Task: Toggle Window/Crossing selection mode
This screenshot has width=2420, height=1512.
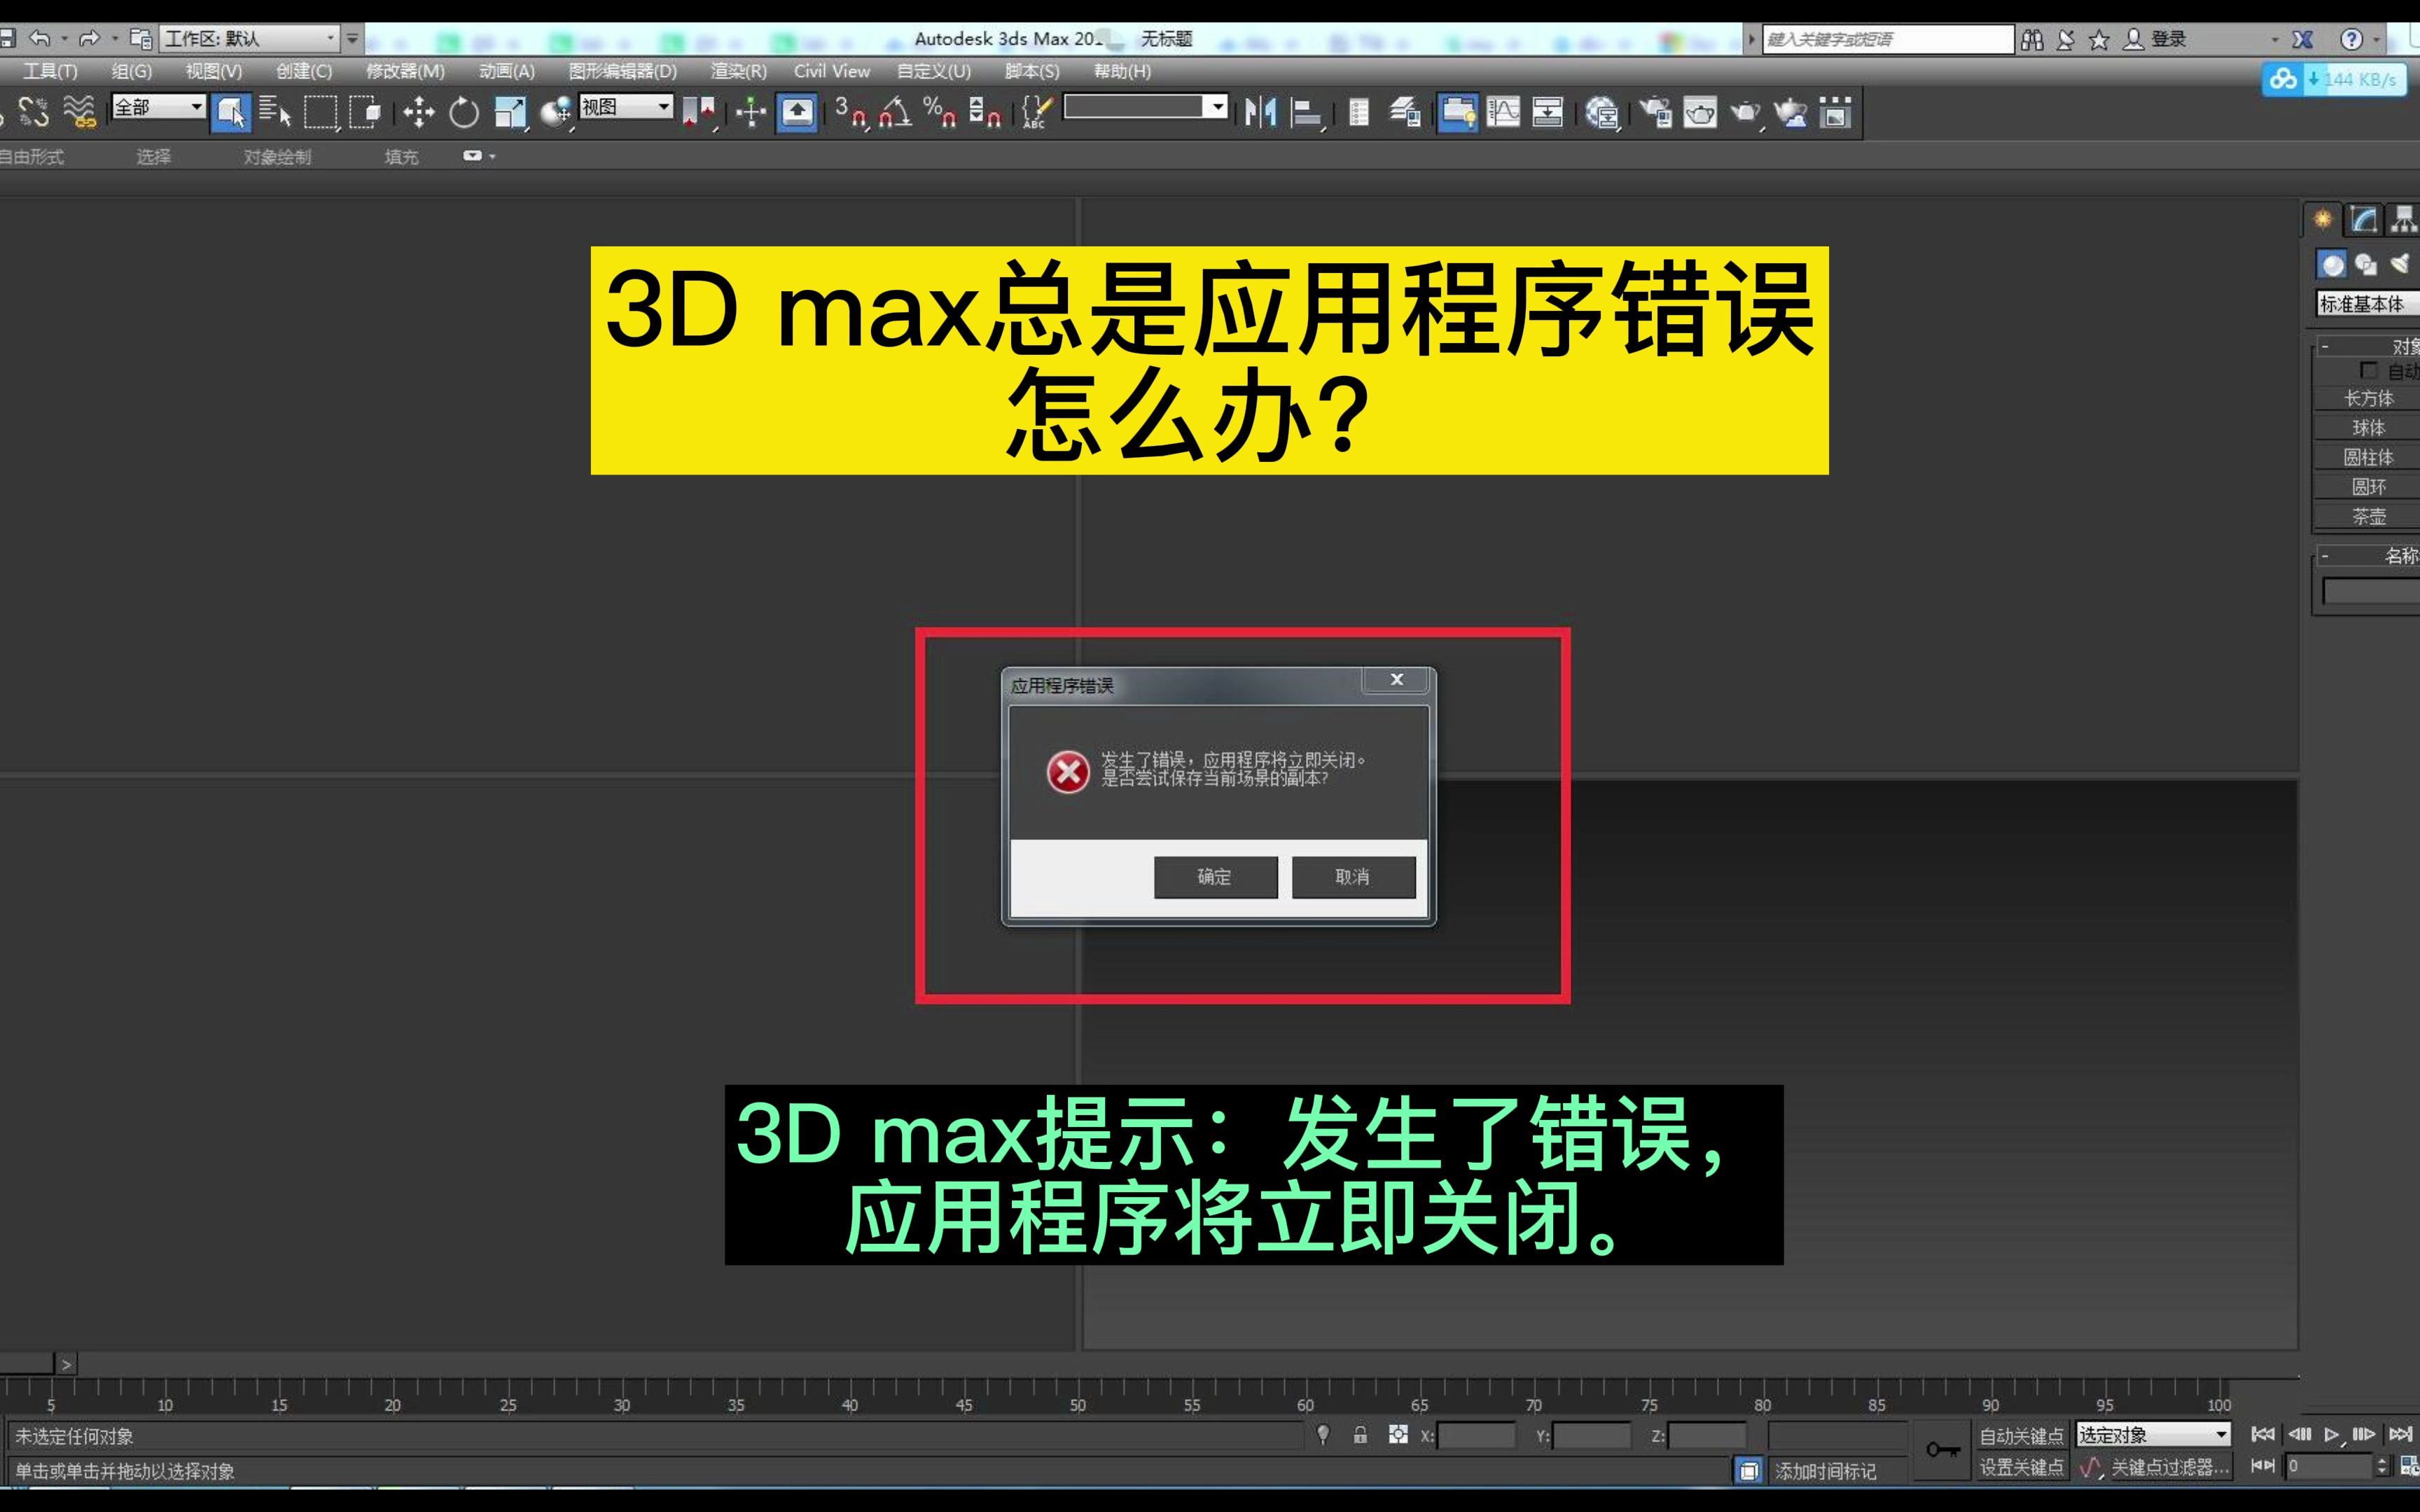Action: 365,112
